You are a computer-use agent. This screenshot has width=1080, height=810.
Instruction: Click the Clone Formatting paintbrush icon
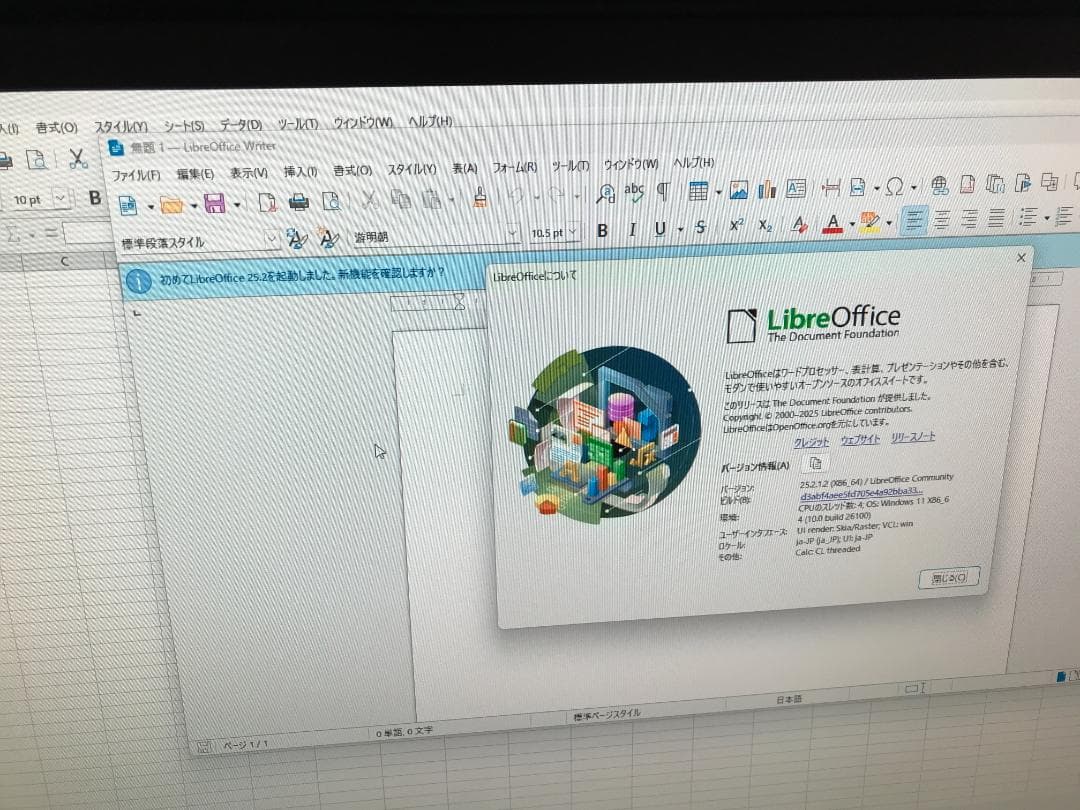pos(481,197)
